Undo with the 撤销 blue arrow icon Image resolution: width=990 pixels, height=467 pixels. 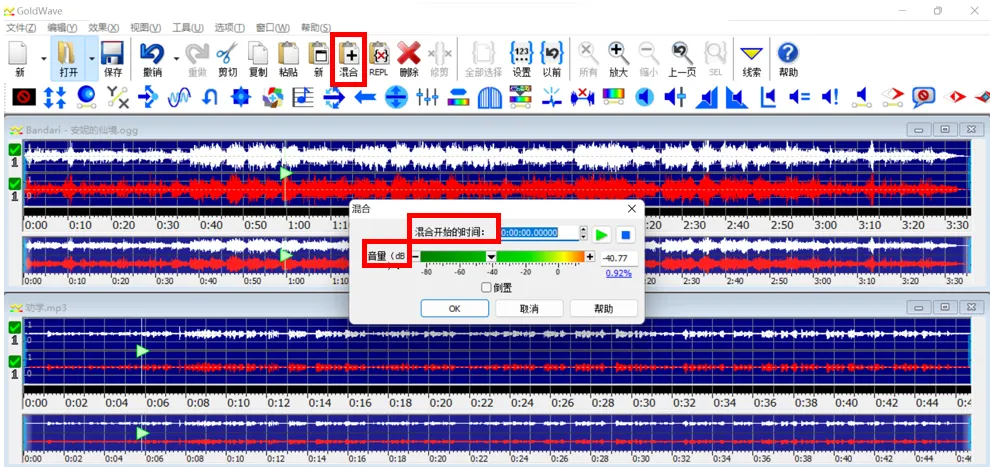click(x=152, y=54)
